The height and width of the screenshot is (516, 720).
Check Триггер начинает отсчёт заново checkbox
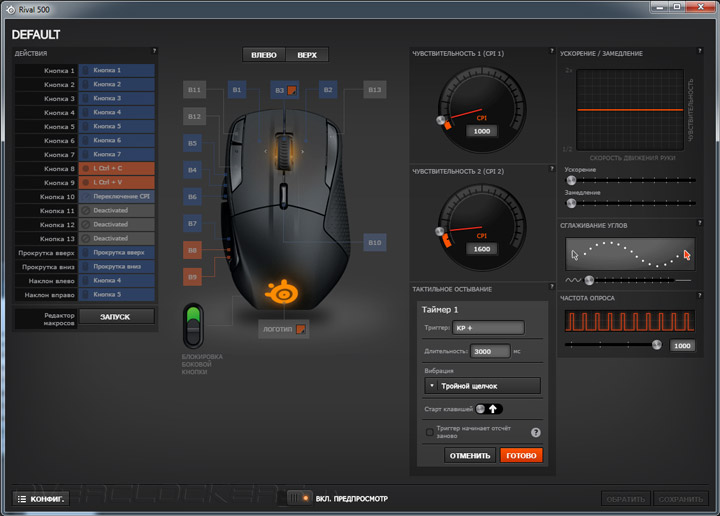click(430, 432)
